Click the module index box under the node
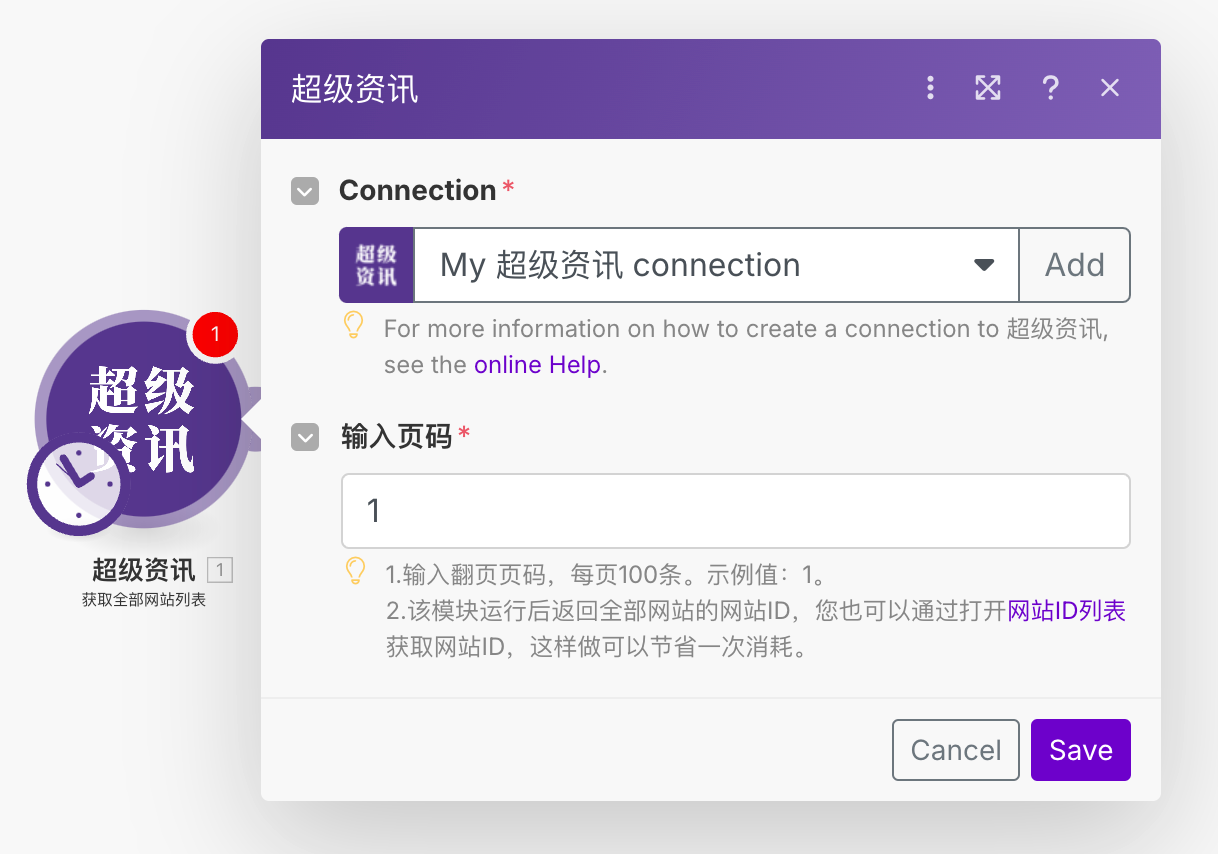The height and width of the screenshot is (854, 1218). click(220, 571)
